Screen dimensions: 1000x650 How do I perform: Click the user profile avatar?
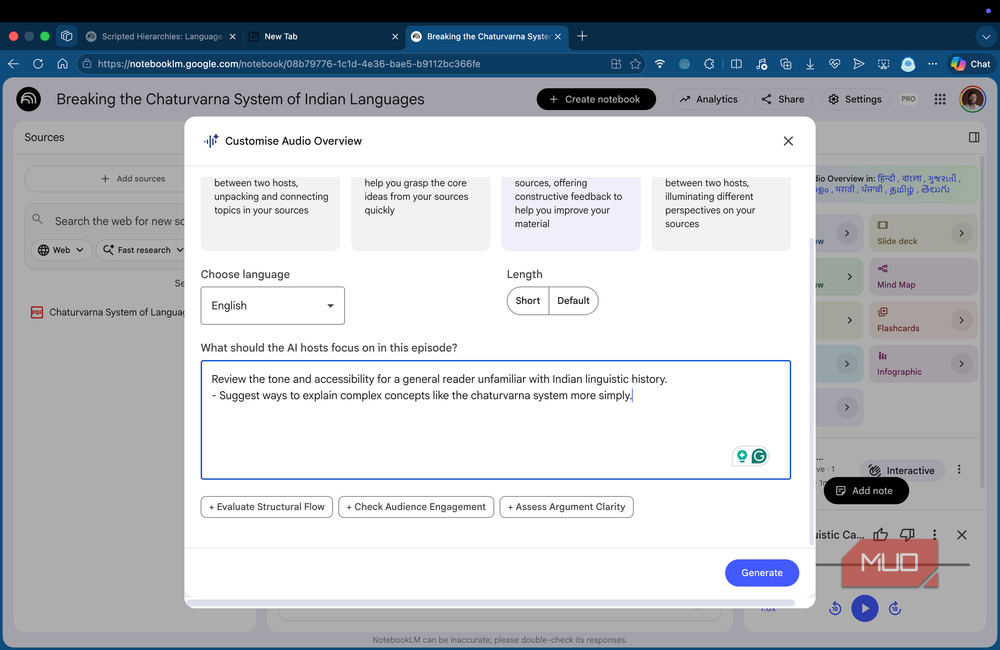coord(973,99)
